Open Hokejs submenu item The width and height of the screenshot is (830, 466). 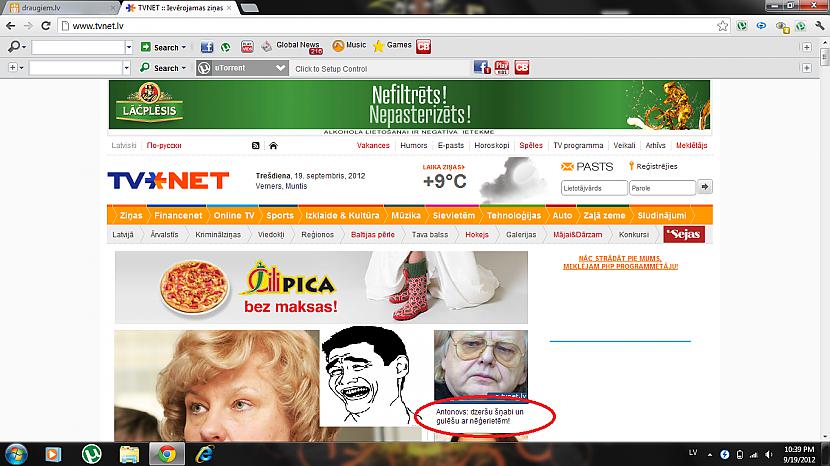477,235
